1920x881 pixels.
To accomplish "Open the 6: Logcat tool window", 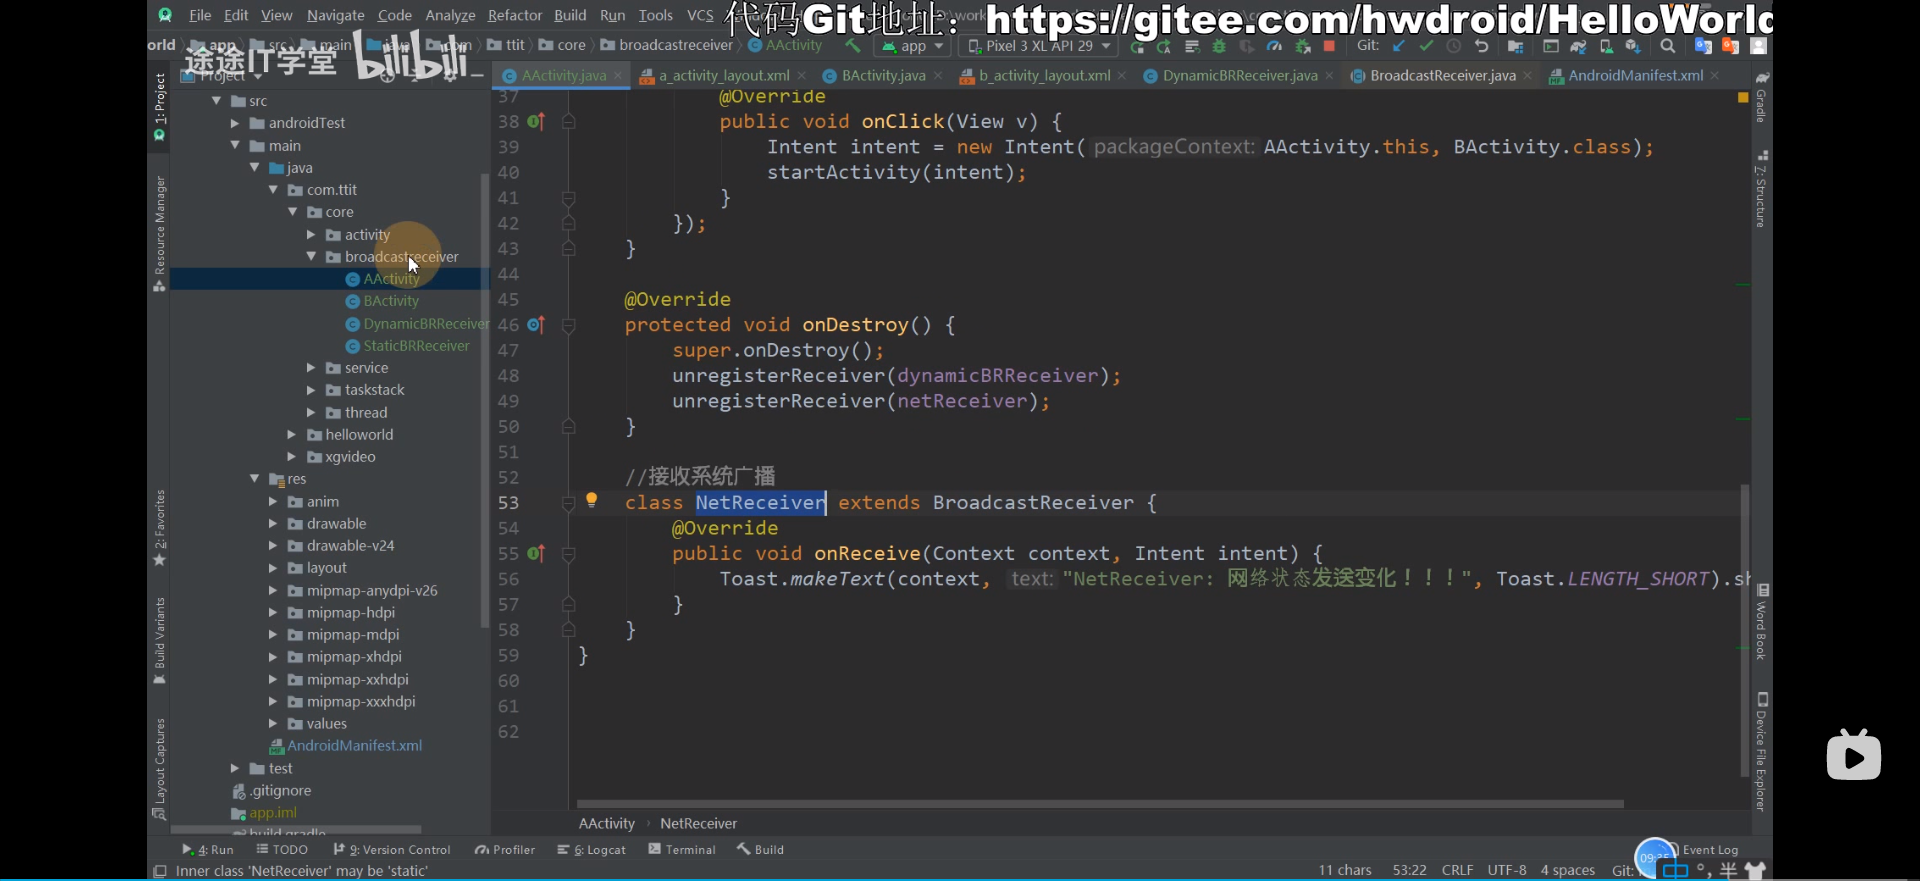I will (592, 850).
